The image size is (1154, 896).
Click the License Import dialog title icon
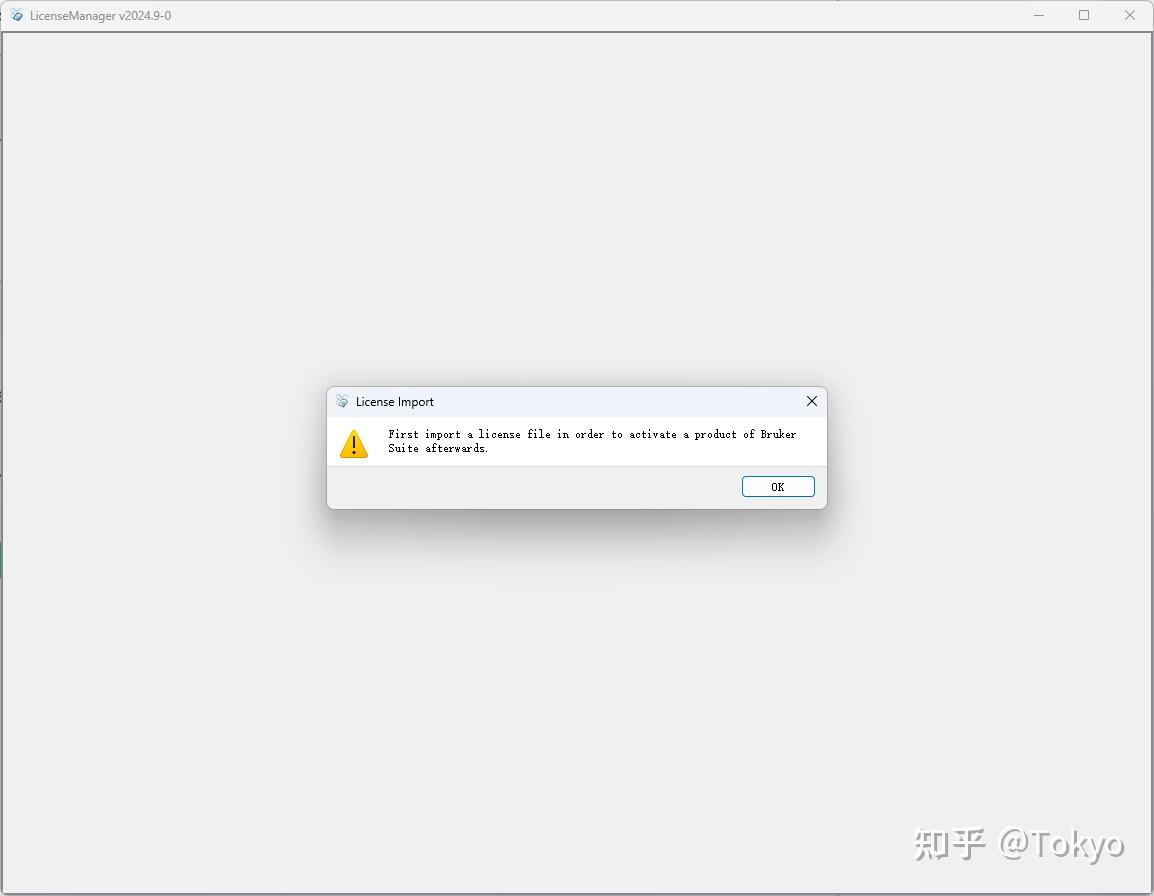point(342,401)
